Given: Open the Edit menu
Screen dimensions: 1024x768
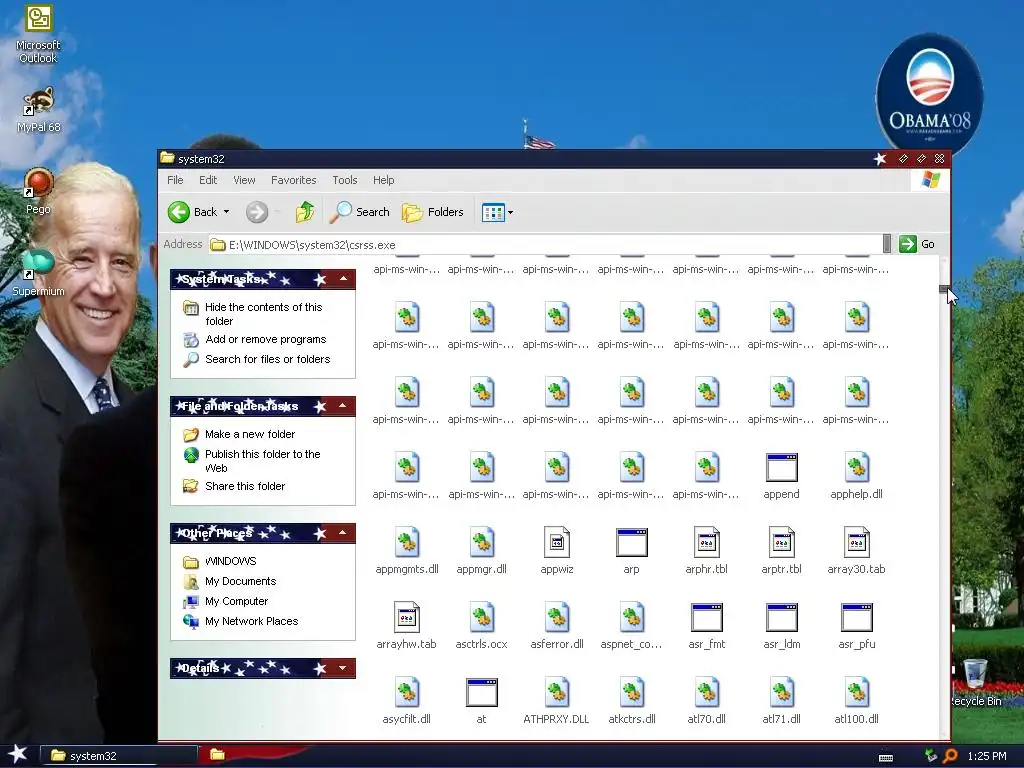Looking at the screenshot, I should click(208, 180).
